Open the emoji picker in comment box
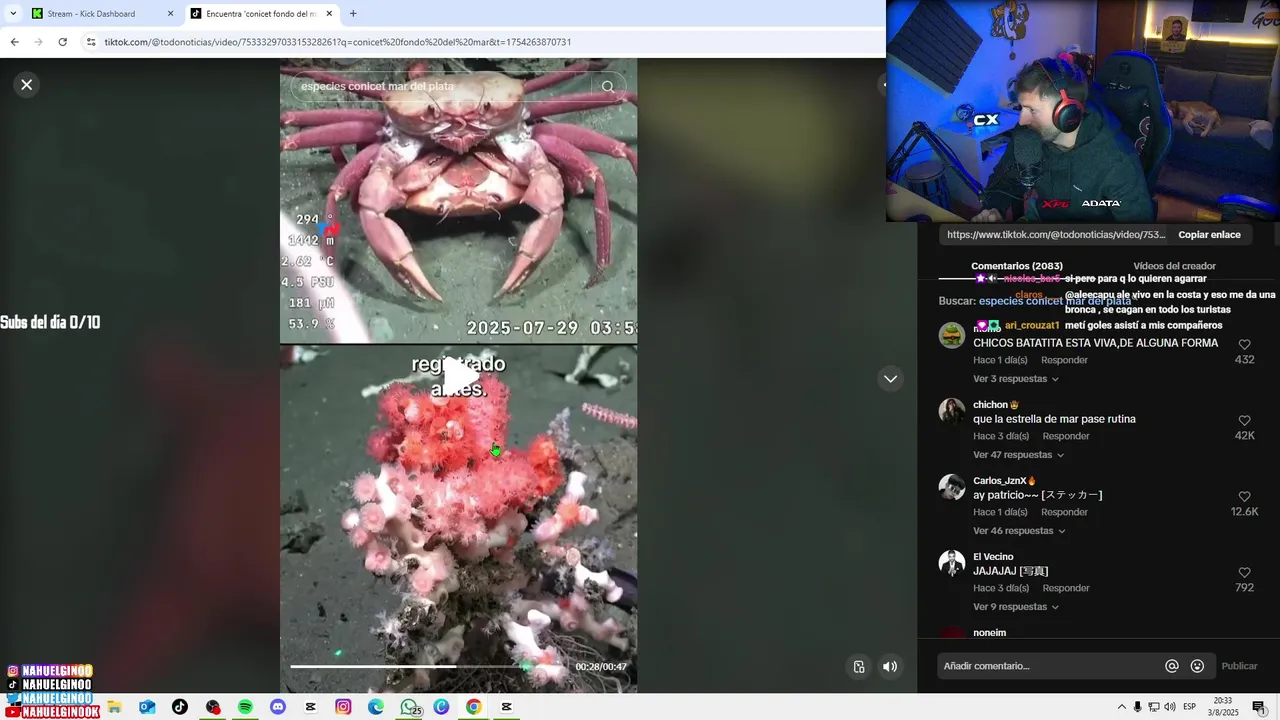1280x720 pixels. coord(1197,666)
